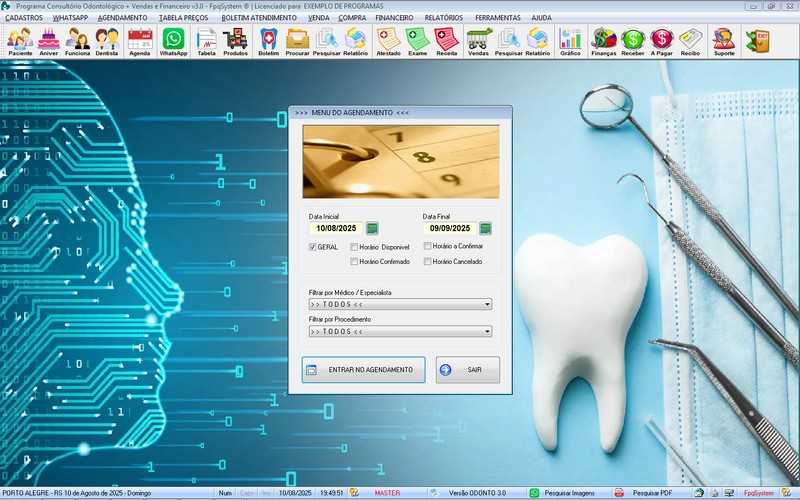Screen dimensions: 800x500
Task: Open the Receita prescription icon
Action: pos(447,40)
